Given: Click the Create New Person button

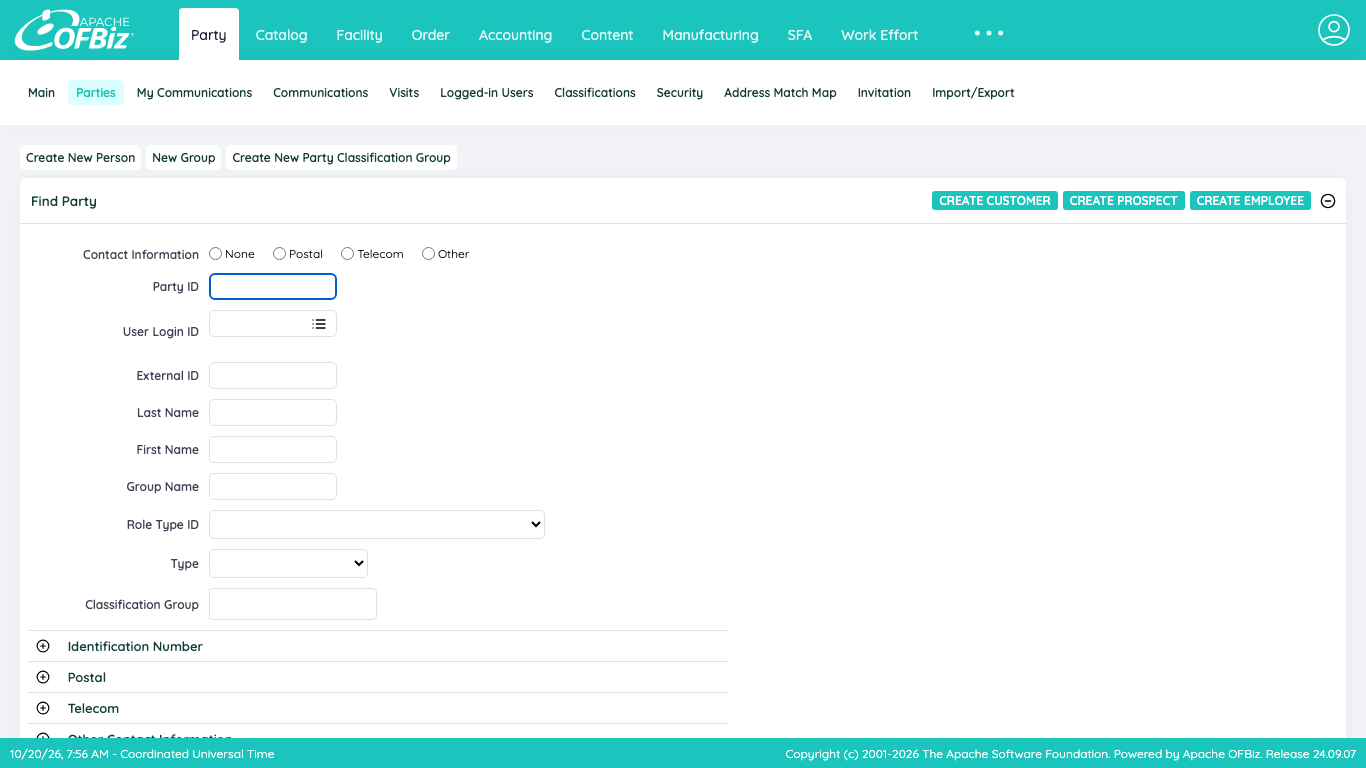Looking at the screenshot, I should (81, 158).
